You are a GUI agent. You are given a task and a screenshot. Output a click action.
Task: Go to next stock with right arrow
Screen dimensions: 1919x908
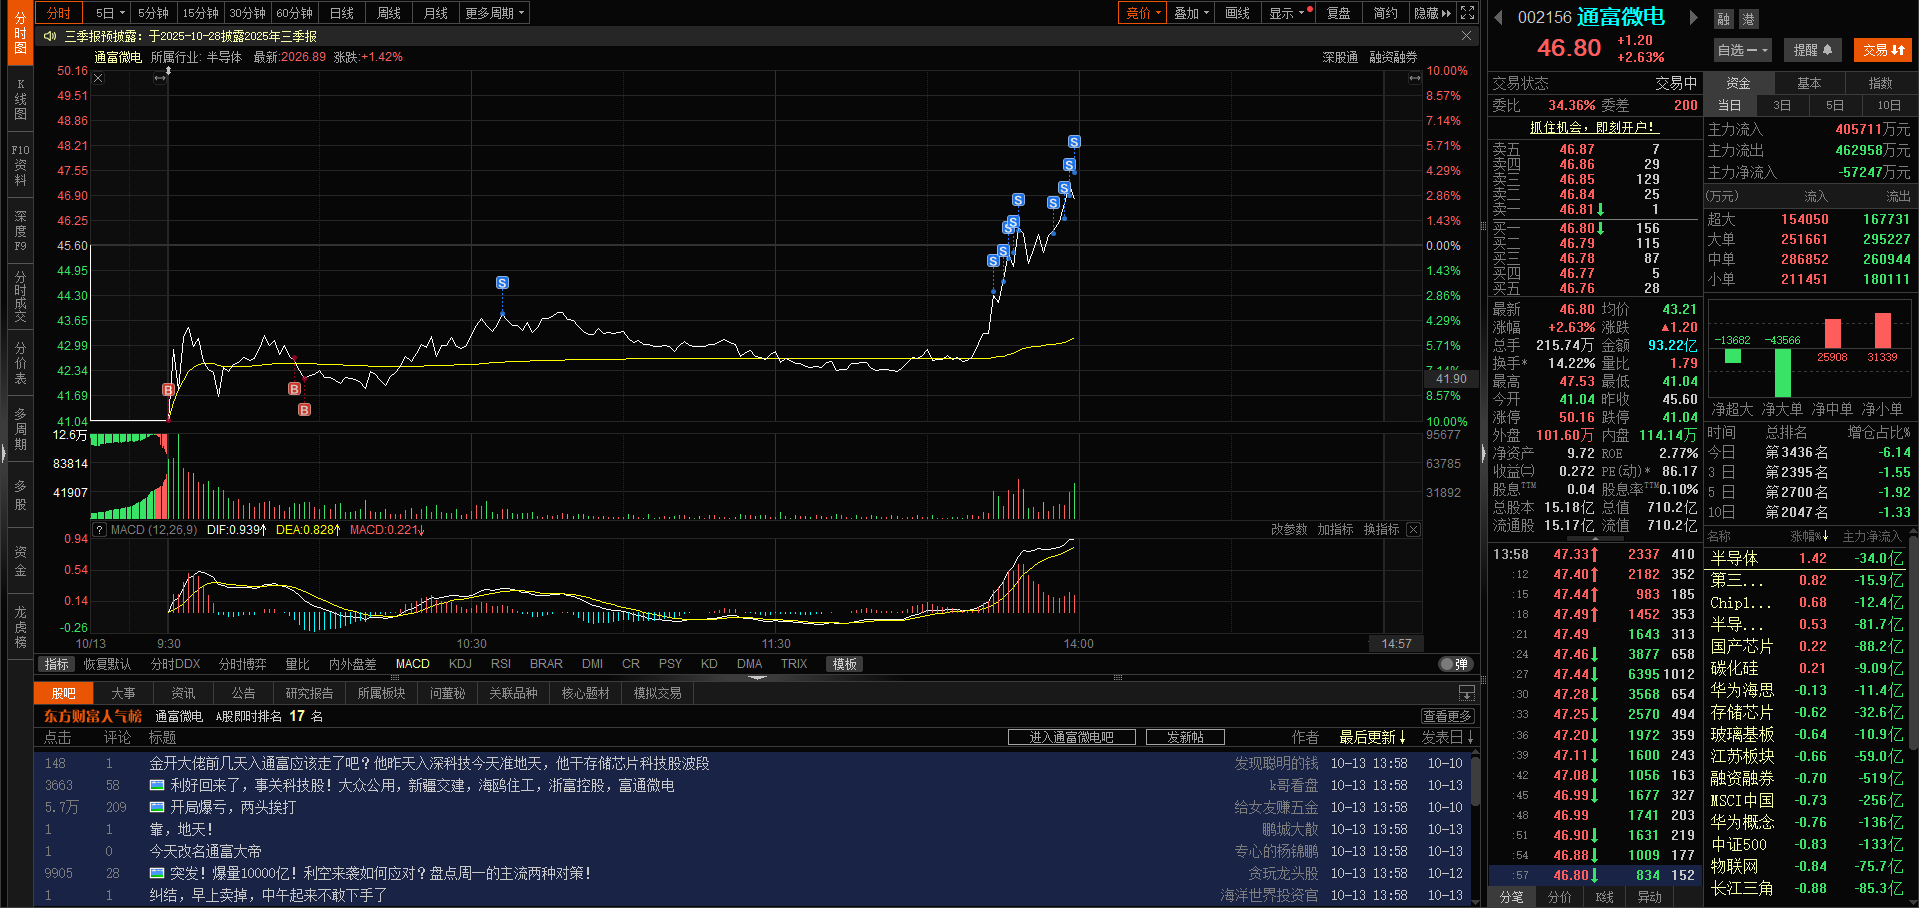coord(1693,17)
